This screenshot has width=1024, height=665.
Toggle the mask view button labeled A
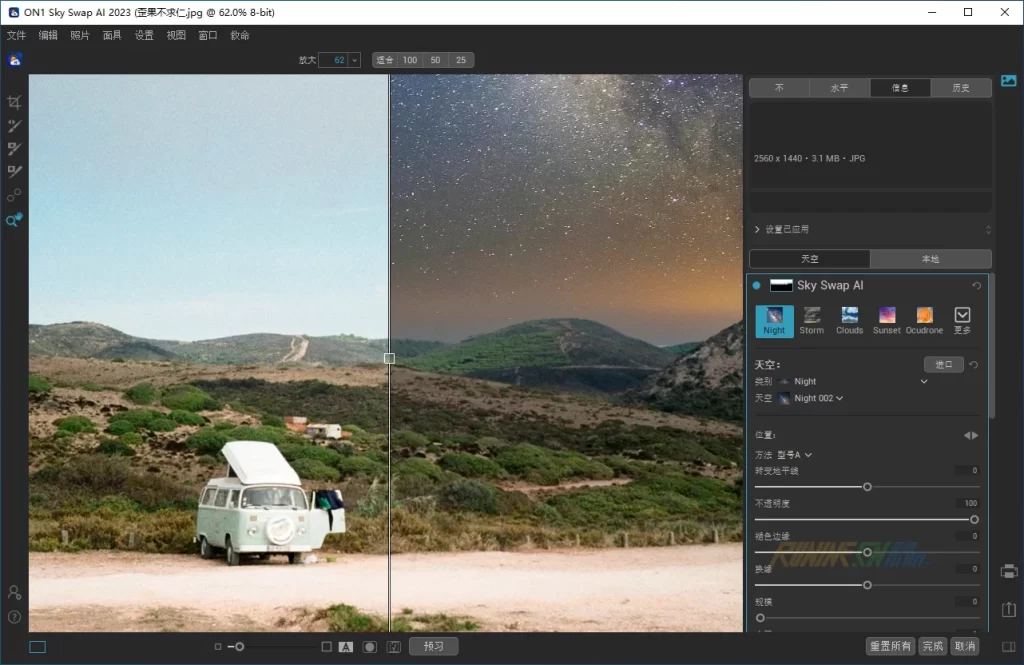click(346, 647)
